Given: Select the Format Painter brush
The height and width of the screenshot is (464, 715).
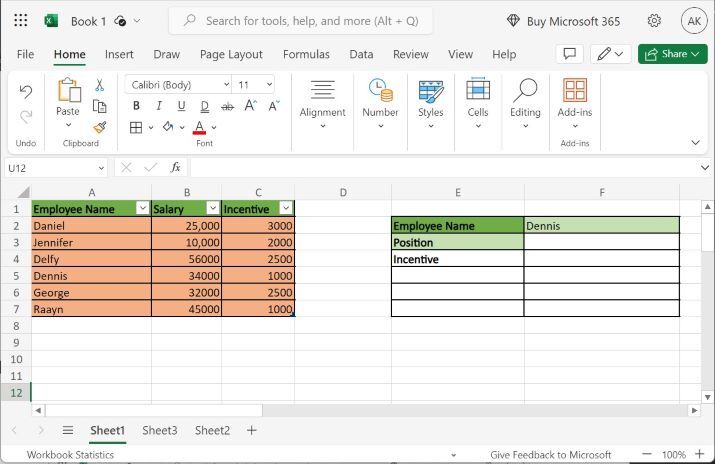Looking at the screenshot, I should [x=100, y=127].
